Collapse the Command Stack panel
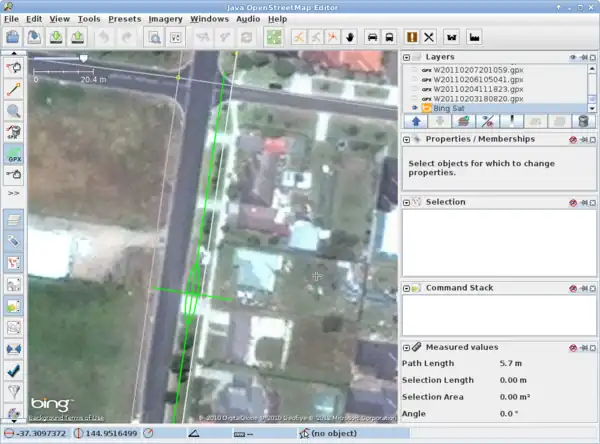 (406, 288)
